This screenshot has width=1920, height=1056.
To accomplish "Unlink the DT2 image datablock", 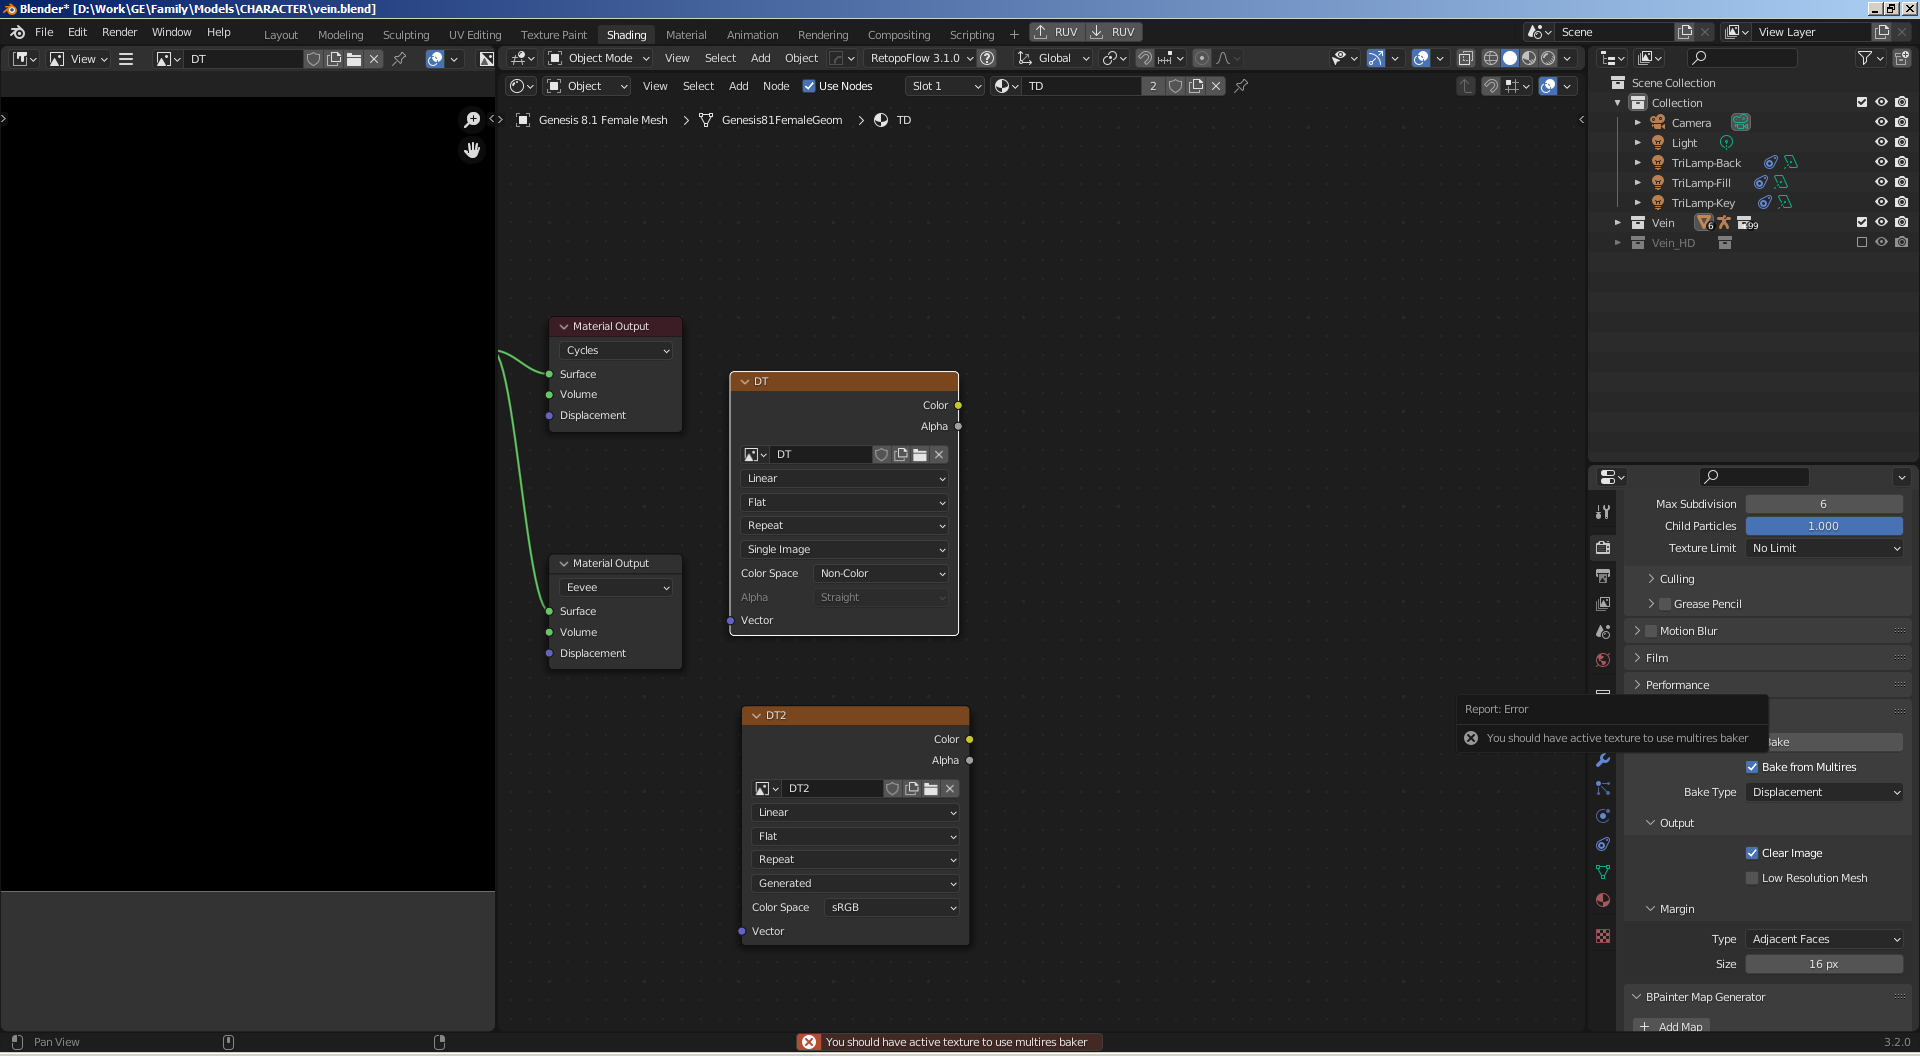I will [950, 789].
